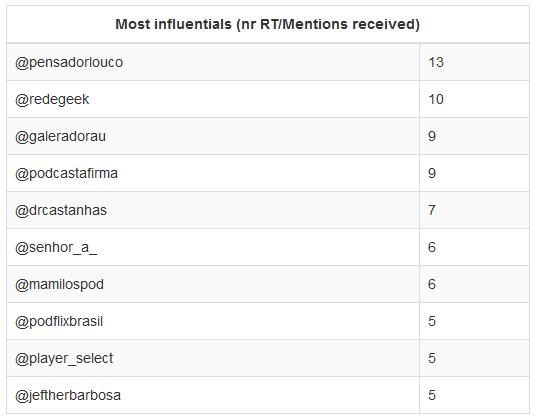Image resolution: width=538 pixels, height=420 pixels.
Task: Click the @pensadorlouco username
Action: (69, 63)
